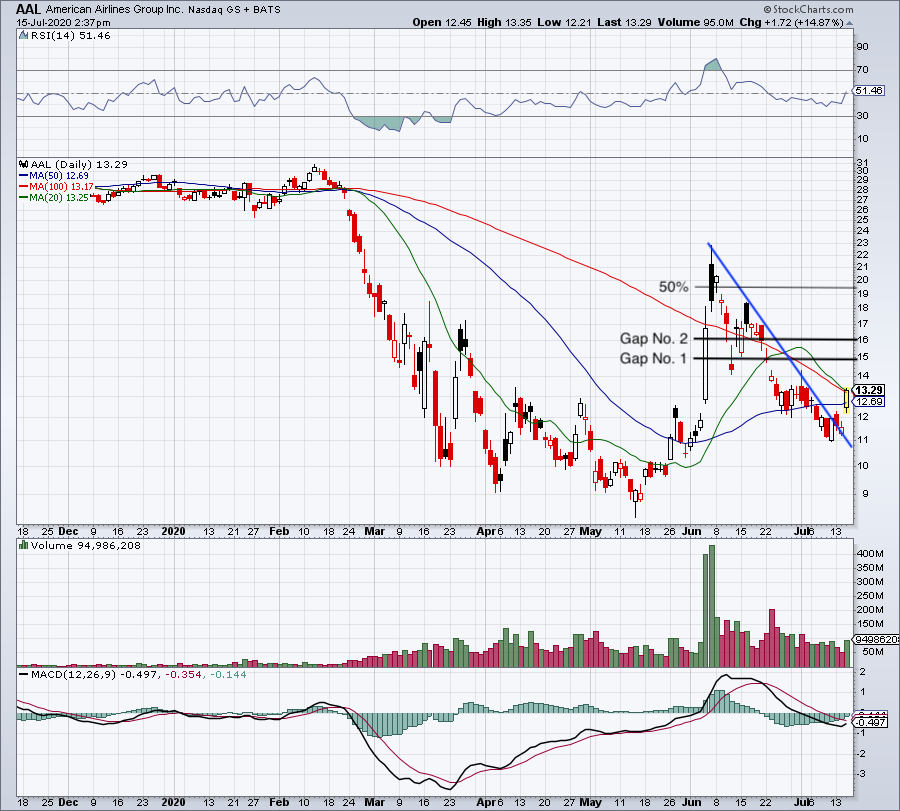Viewport: 900px width, 811px height.
Task: Click the Chg +1.72 (+14.87%) value
Action: coord(792,23)
